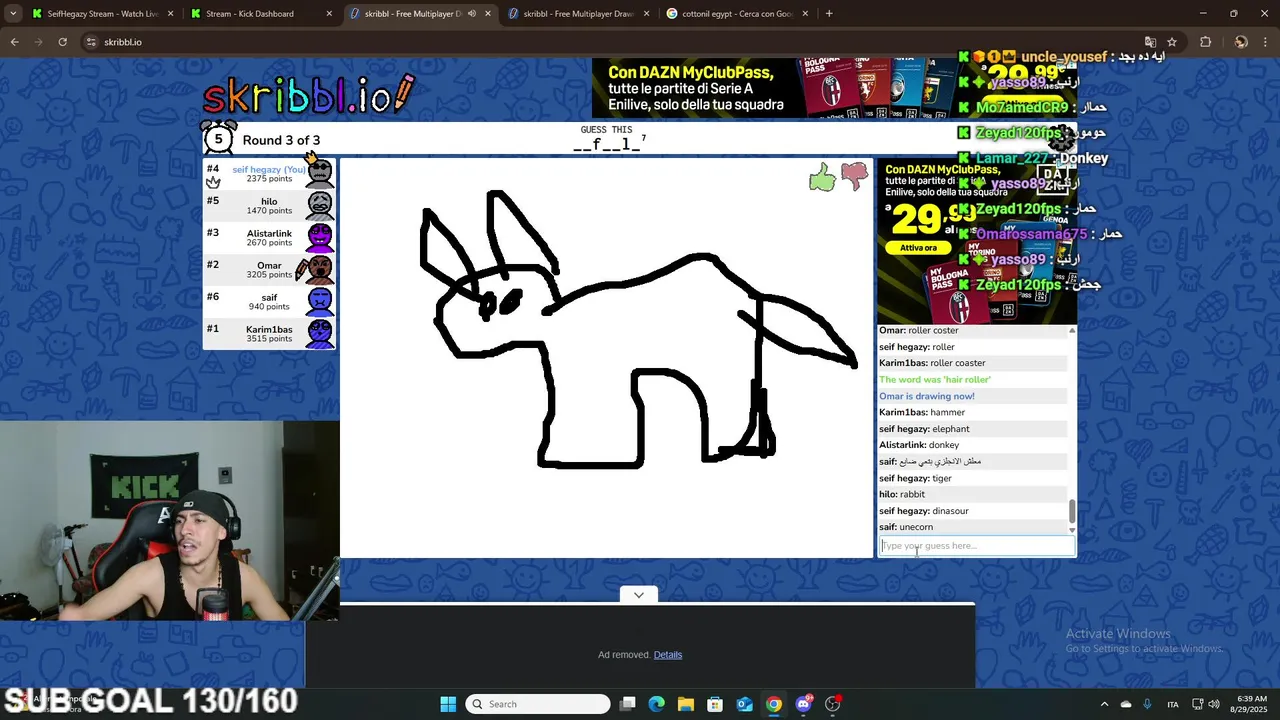The image size is (1280, 720).
Task: Reload the skribbl.io page
Action: [62, 42]
